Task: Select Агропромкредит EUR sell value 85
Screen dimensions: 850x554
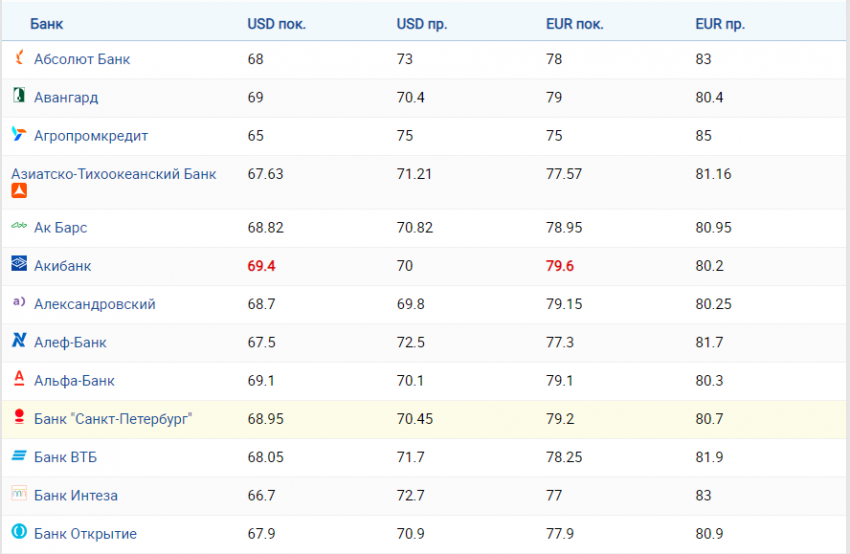Action: click(704, 136)
